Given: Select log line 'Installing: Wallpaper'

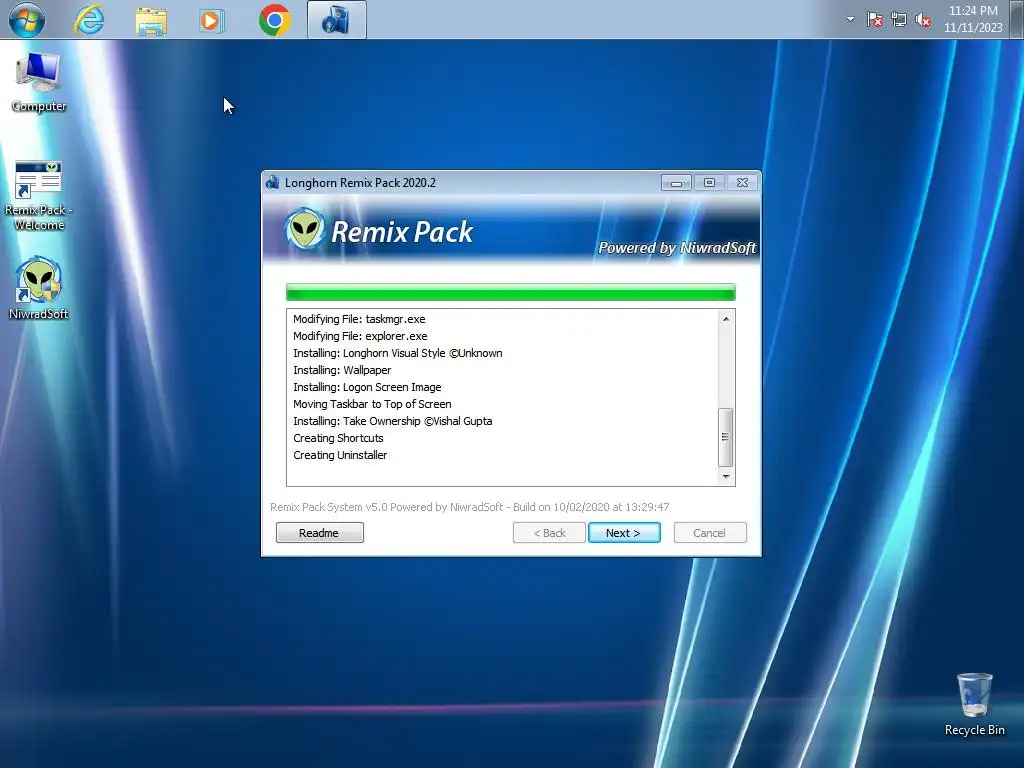Looking at the screenshot, I should (342, 370).
